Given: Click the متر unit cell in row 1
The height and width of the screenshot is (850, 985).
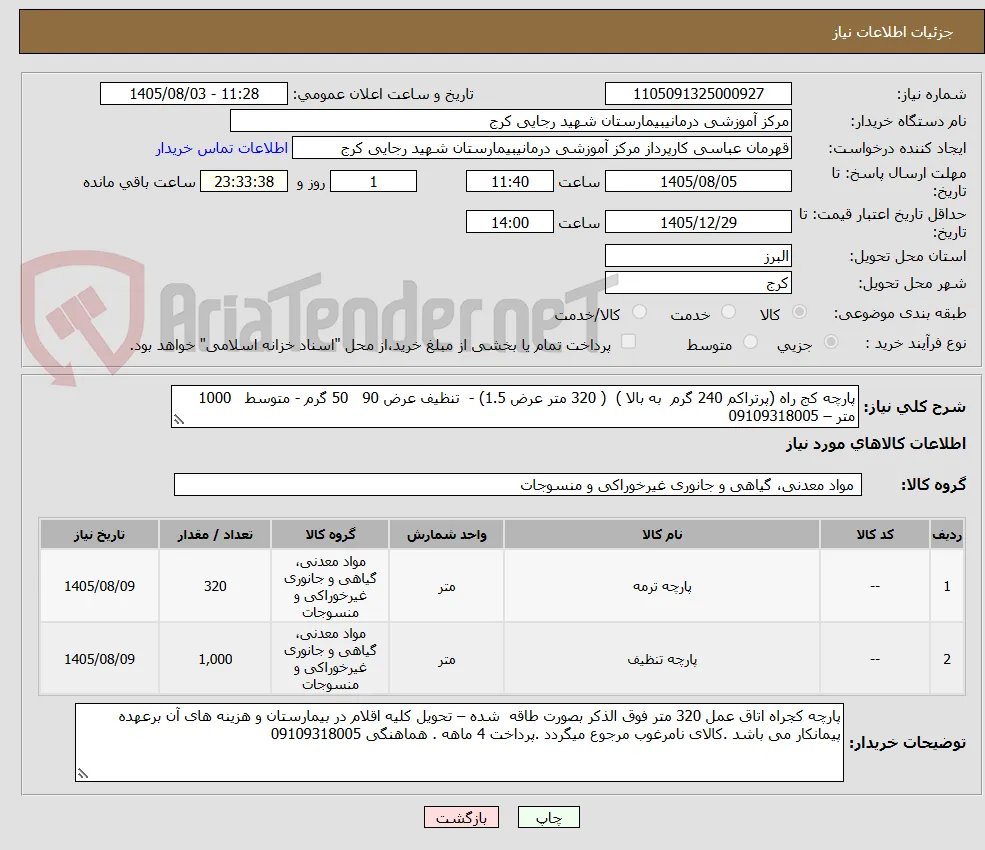Looking at the screenshot, I should coord(446,586).
